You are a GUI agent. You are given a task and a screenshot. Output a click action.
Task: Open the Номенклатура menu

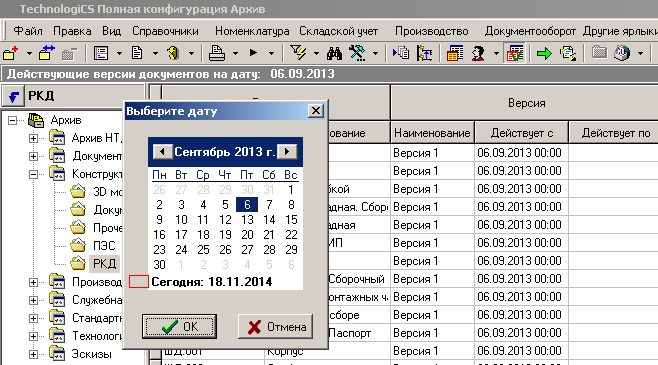[x=252, y=31]
